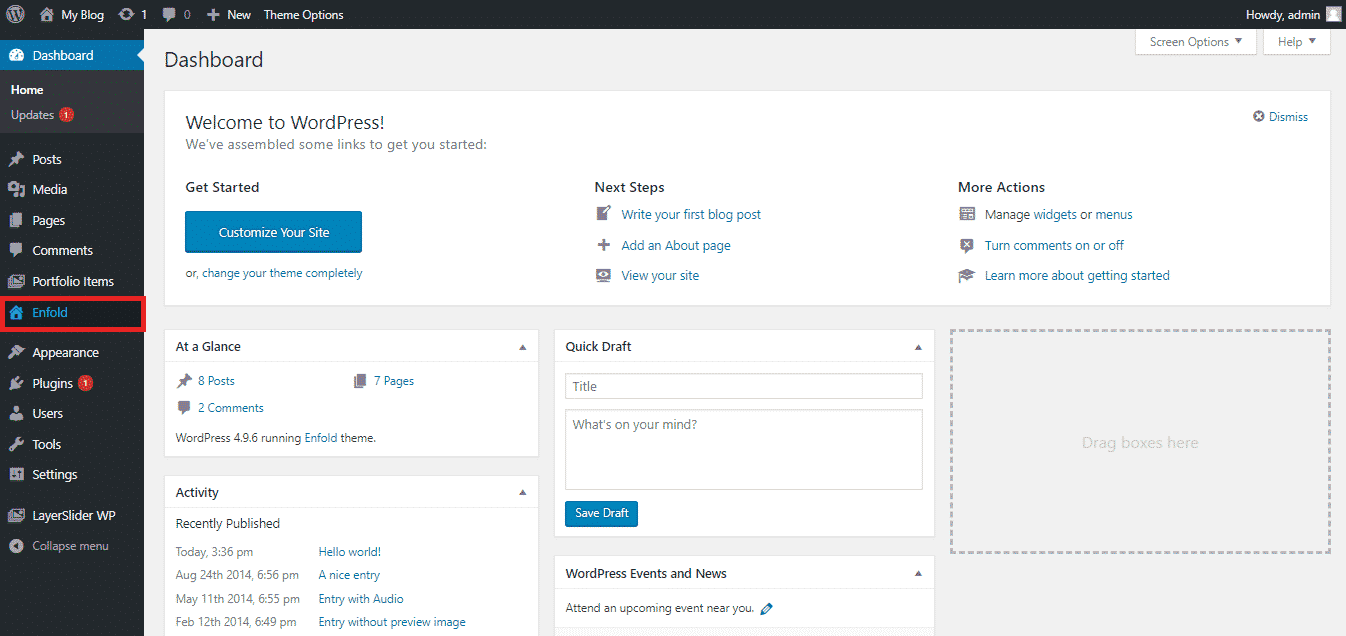The width and height of the screenshot is (1346, 636).
Task: Click View your site link
Action: [x=660, y=275]
